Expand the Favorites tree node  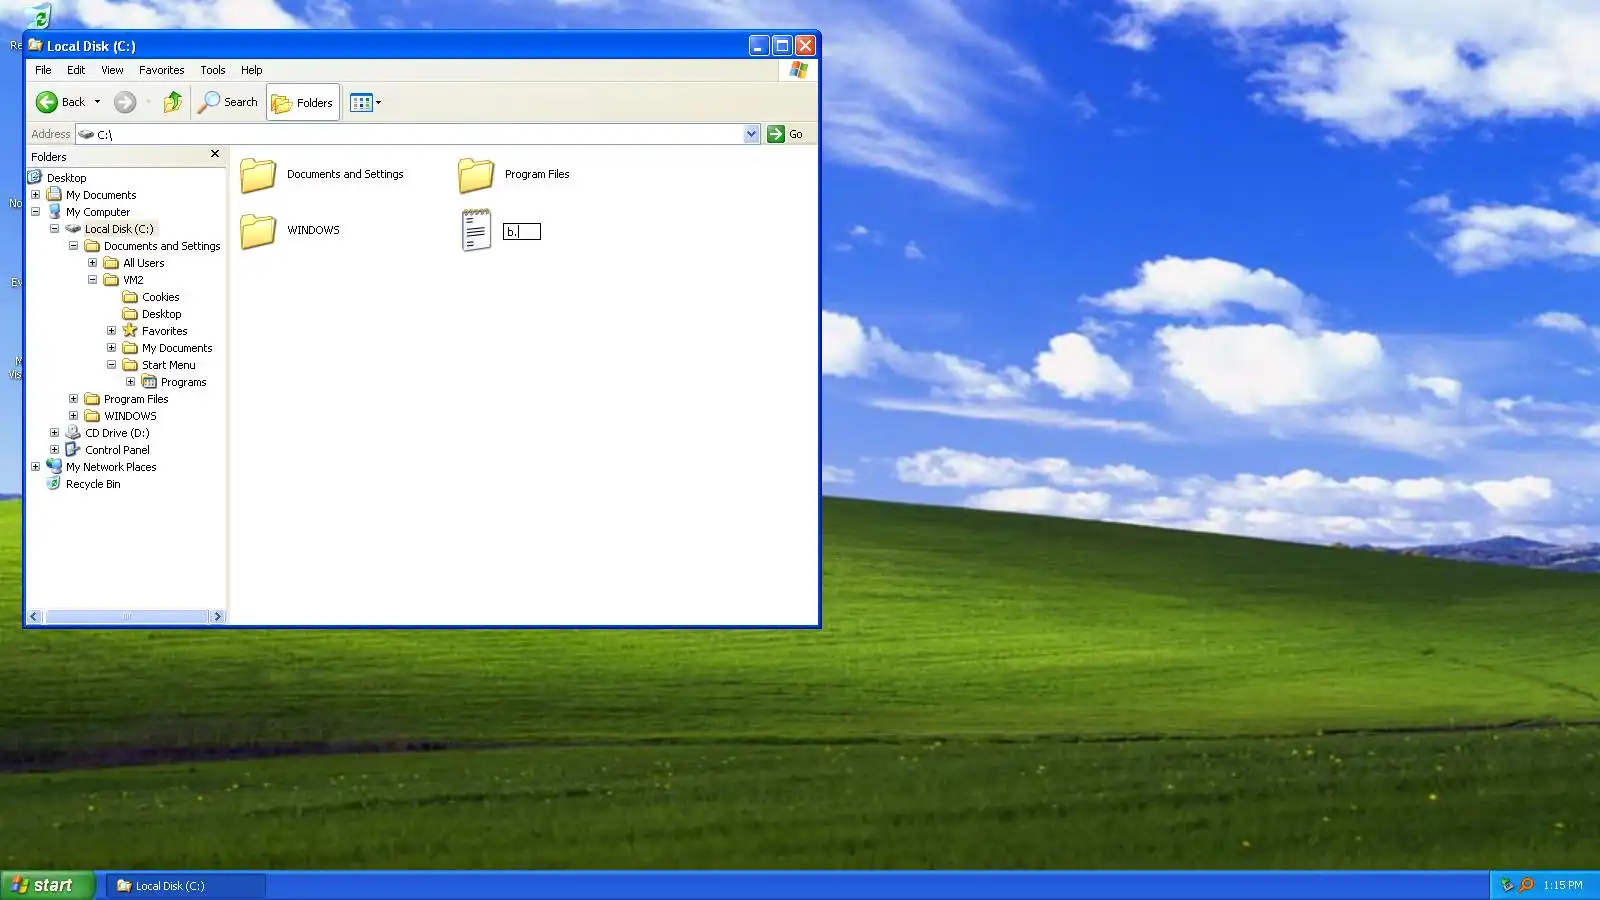click(112, 330)
